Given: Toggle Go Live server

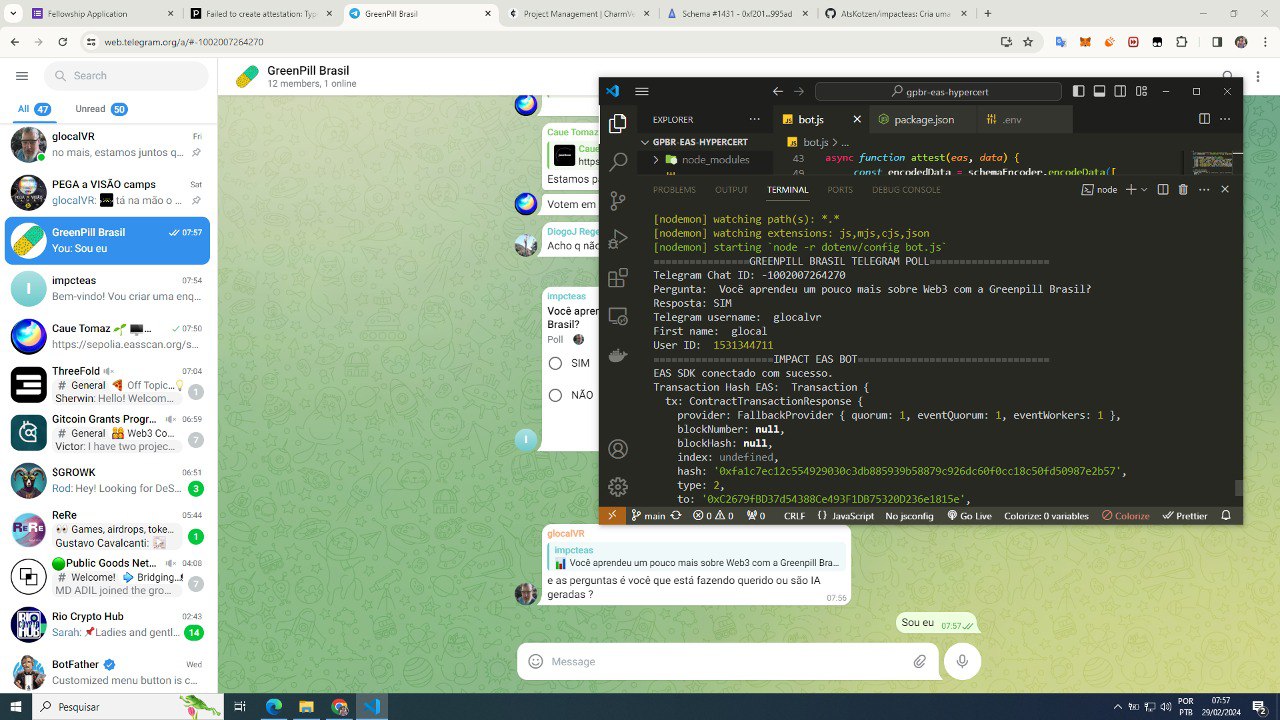Looking at the screenshot, I should [969, 516].
